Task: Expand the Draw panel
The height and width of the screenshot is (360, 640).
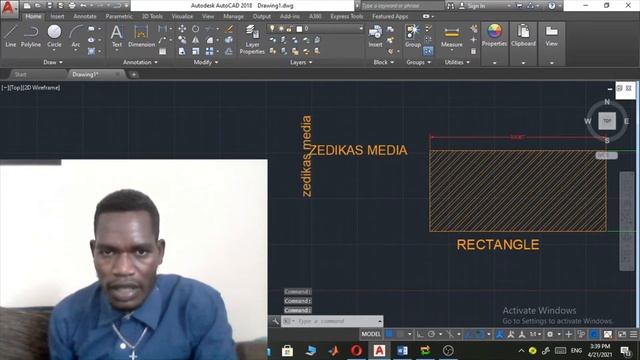Action: pos(53,62)
